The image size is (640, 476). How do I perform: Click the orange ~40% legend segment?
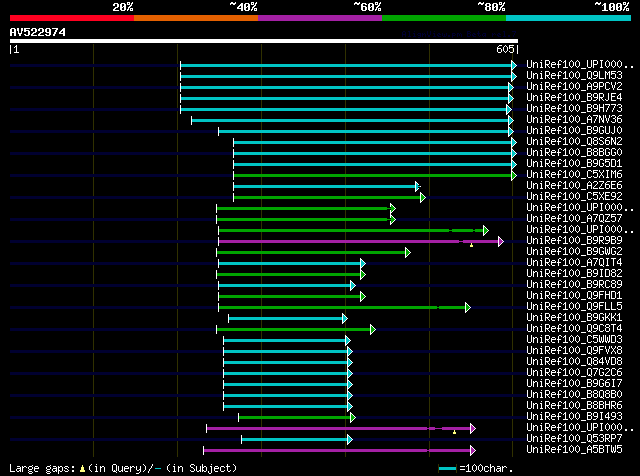point(196,18)
